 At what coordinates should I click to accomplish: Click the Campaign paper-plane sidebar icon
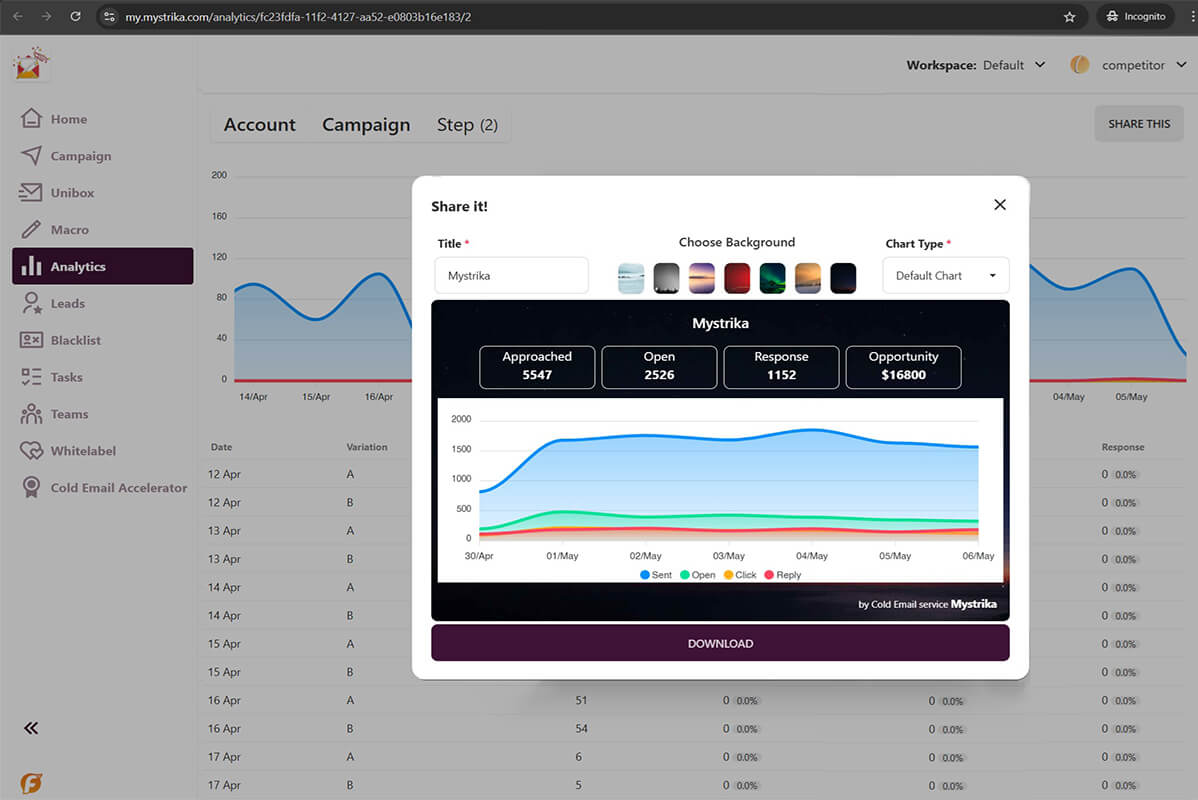click(x=31, y=156)
